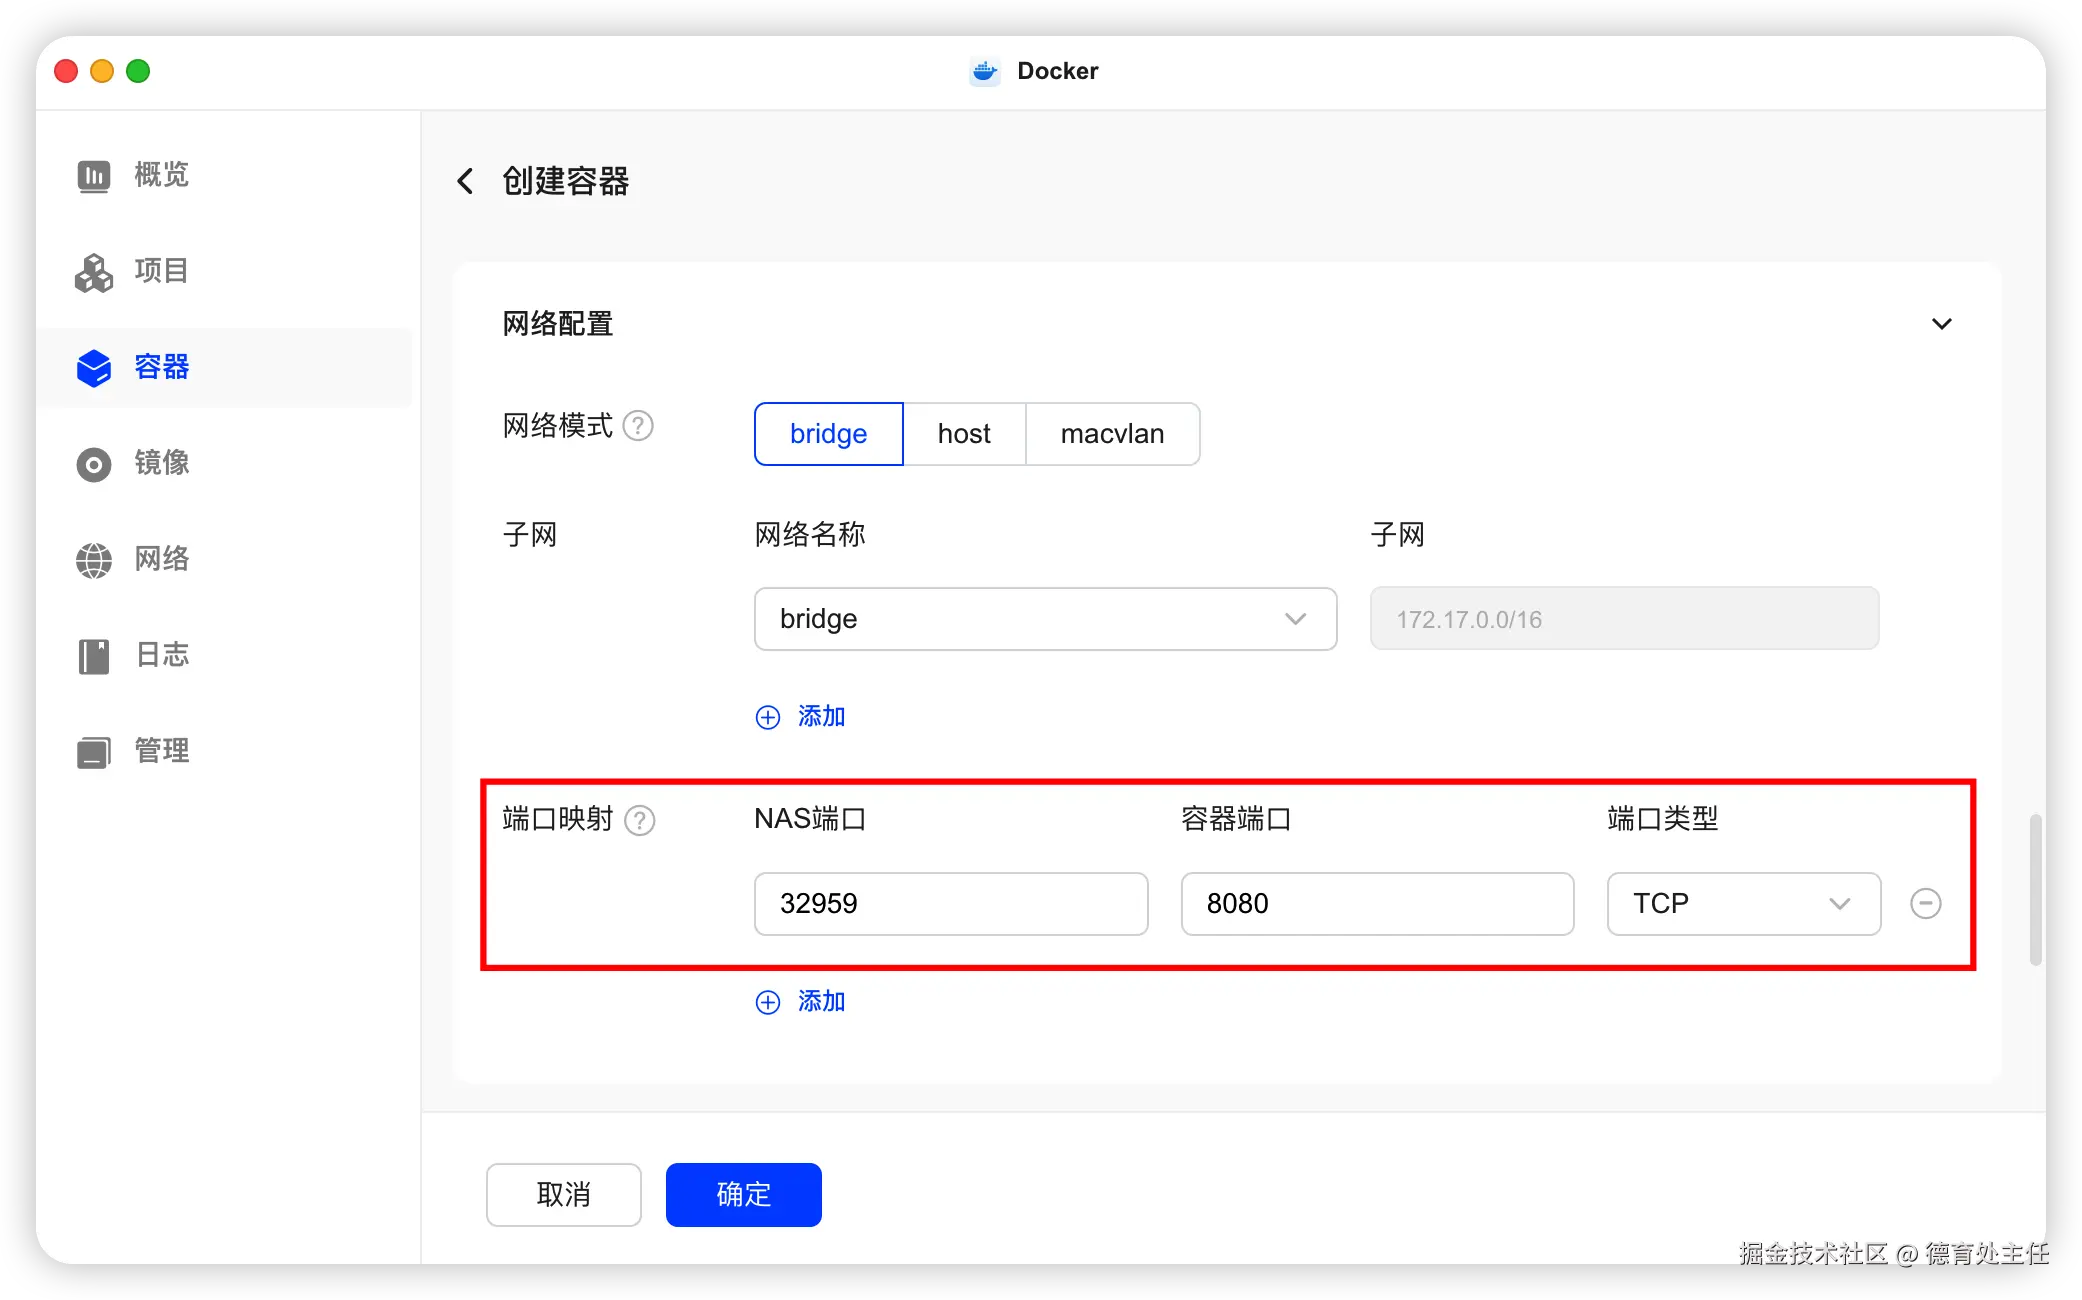Click the back arrow beside 创建容器
This screenshot has width=2082, height=1300.
(465, 181)
